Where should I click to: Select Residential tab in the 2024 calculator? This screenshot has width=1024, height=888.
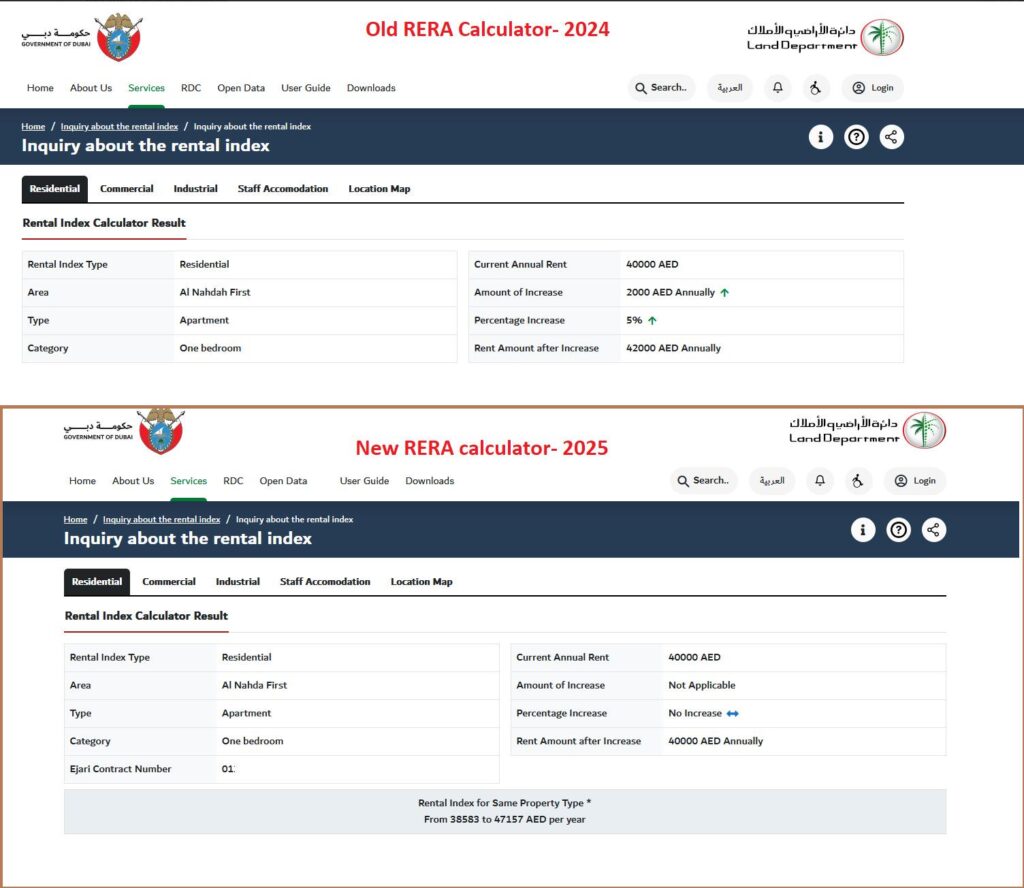pos(55,189)
